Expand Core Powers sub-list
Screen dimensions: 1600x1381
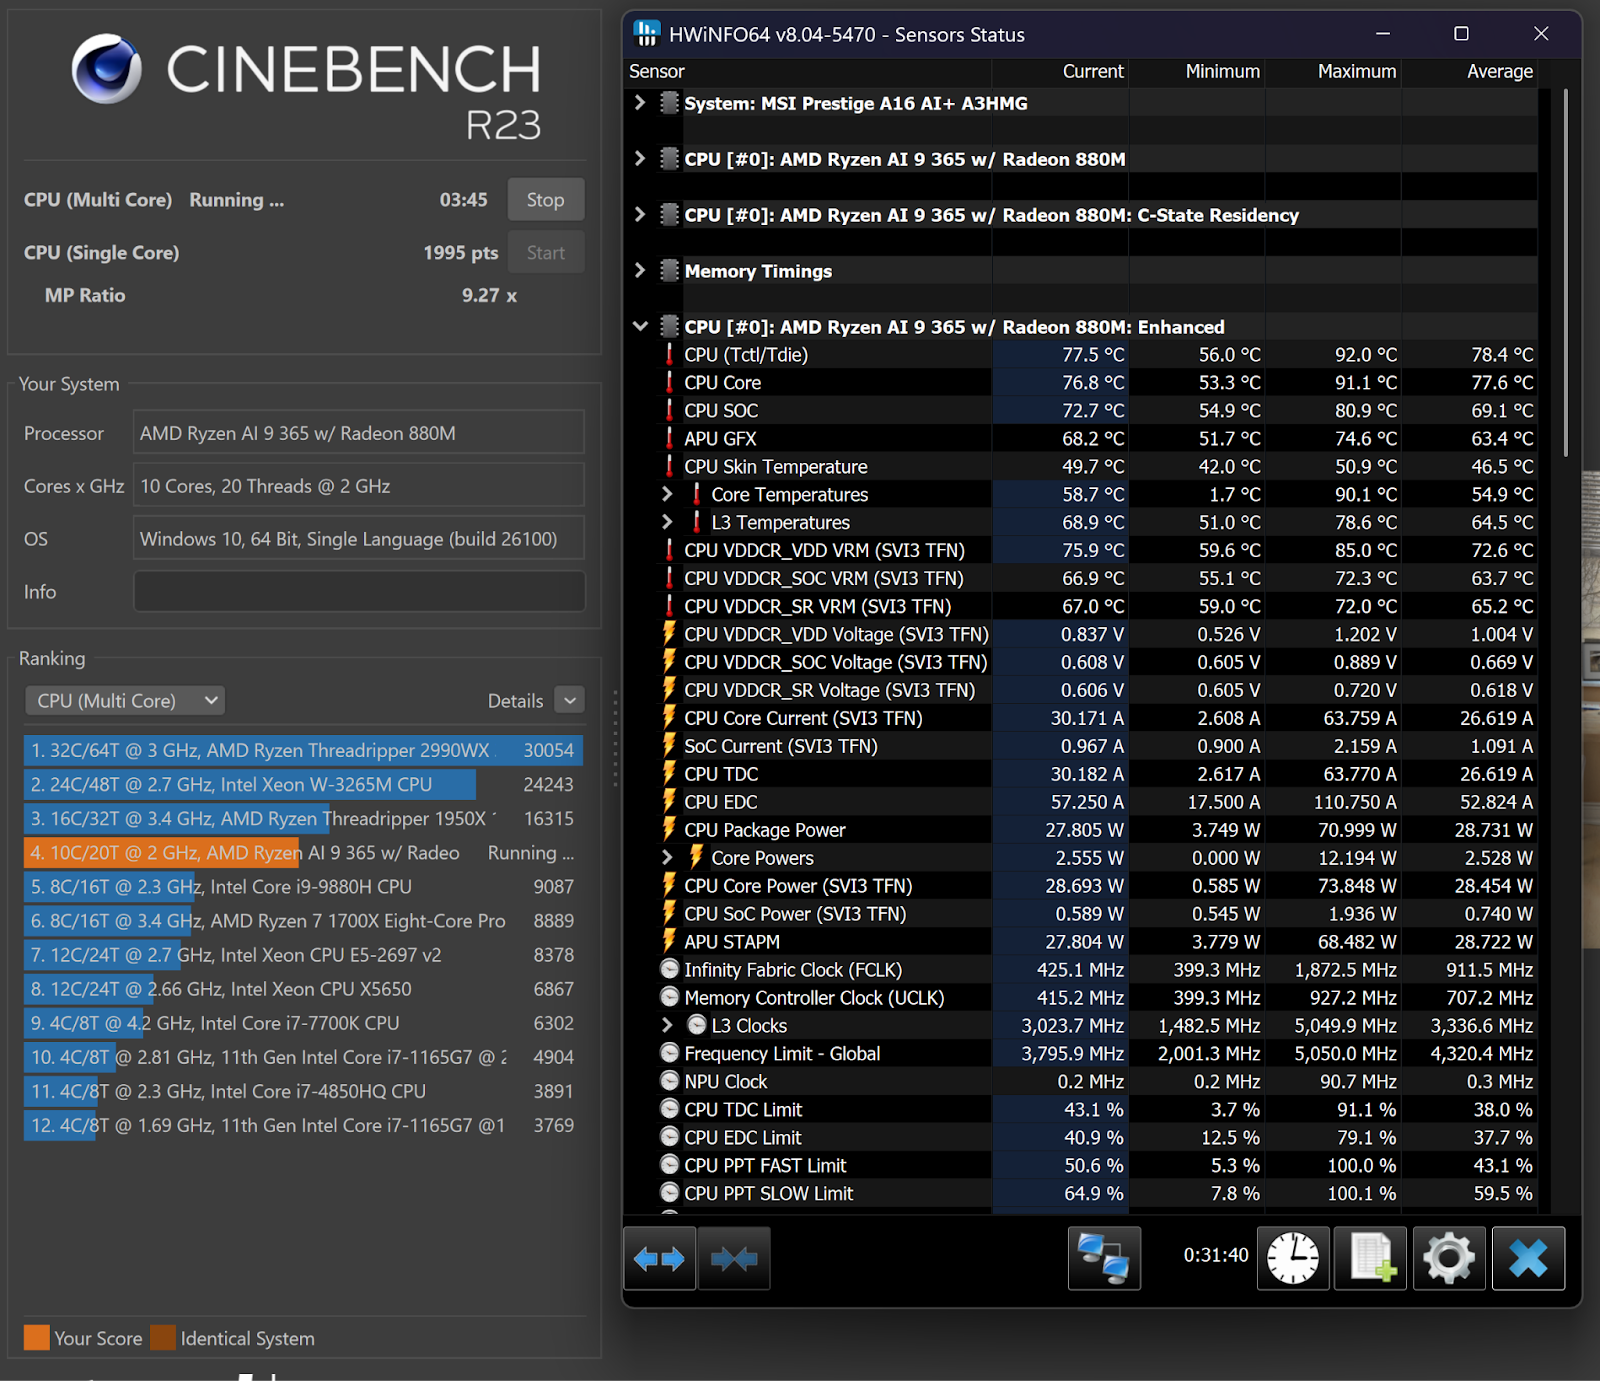tap(667, 857)
